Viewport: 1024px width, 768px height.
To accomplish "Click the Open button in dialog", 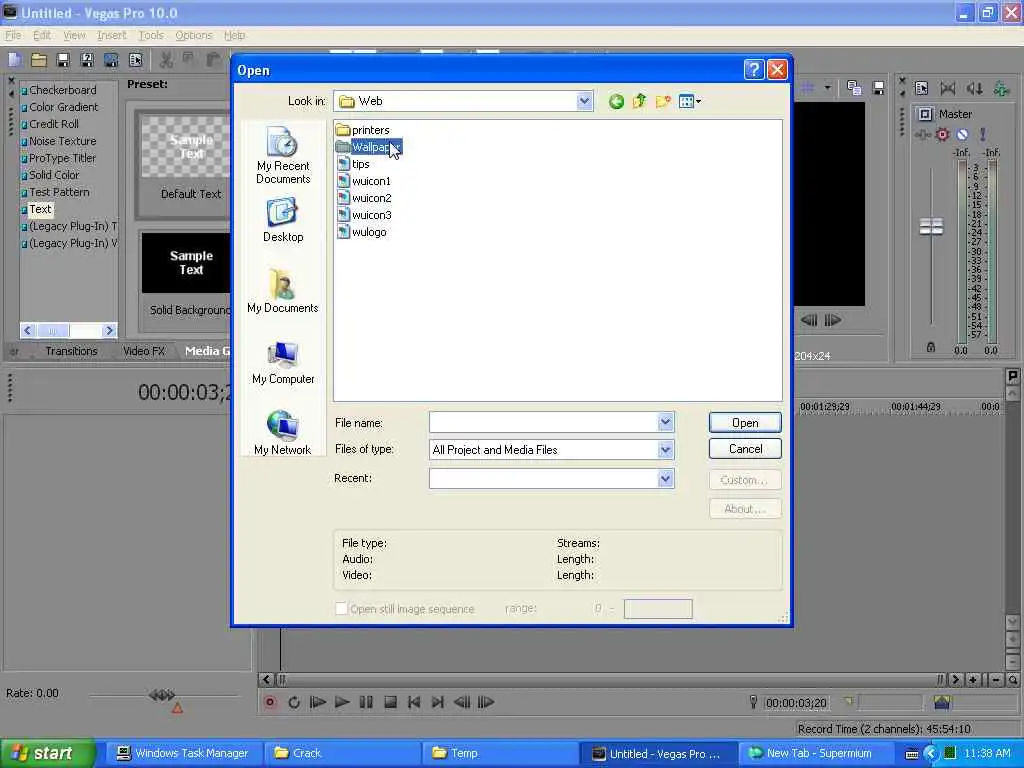I will coord(745,423).
